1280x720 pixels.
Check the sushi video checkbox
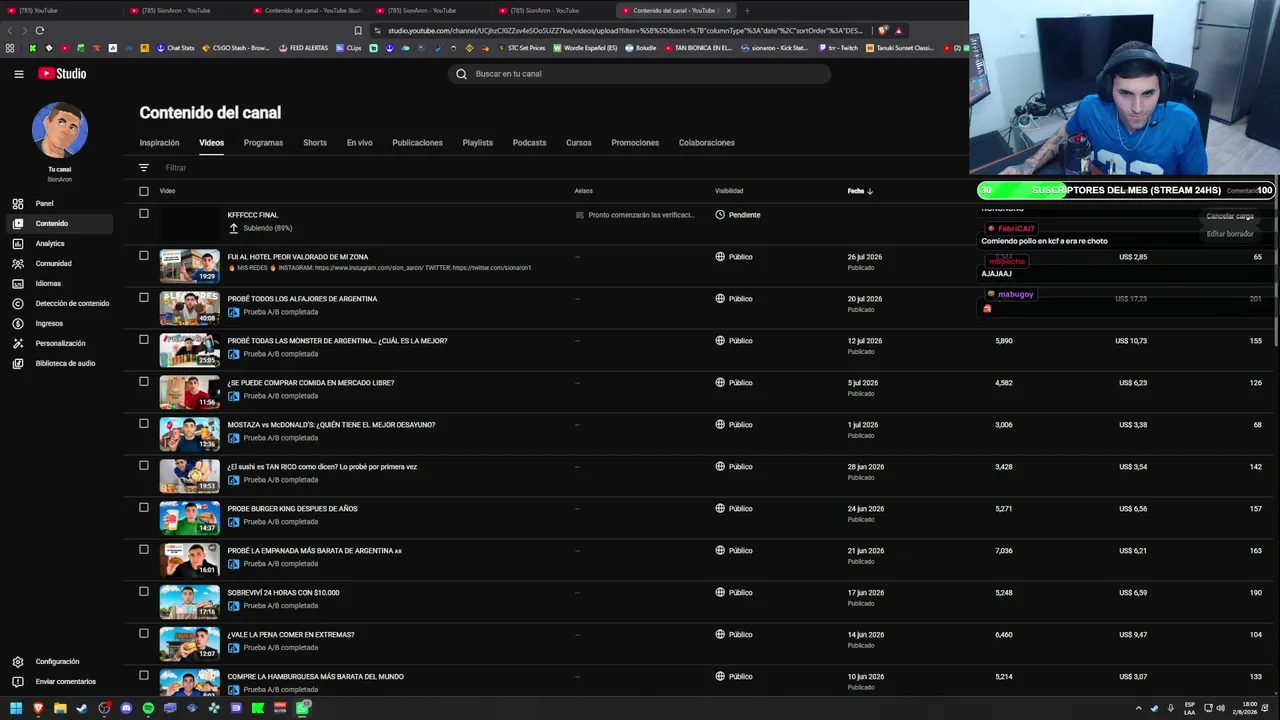point(144,466)
